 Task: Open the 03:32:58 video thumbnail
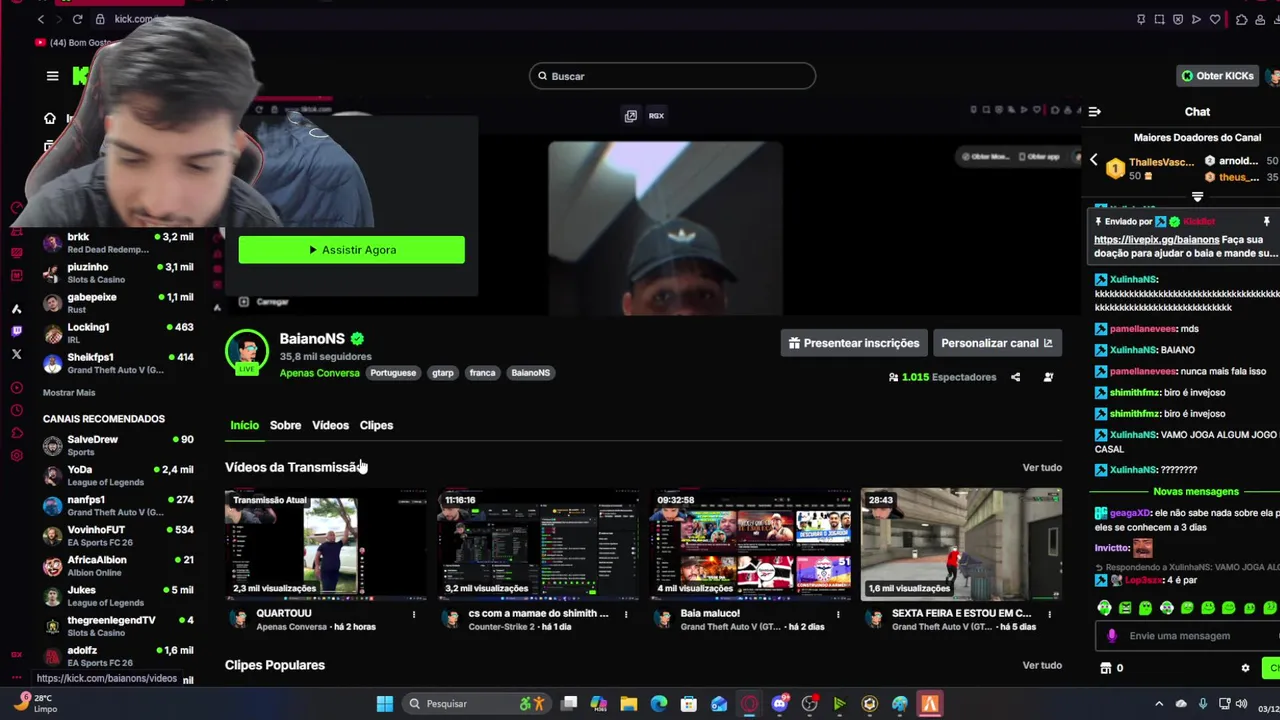point(750,545)
